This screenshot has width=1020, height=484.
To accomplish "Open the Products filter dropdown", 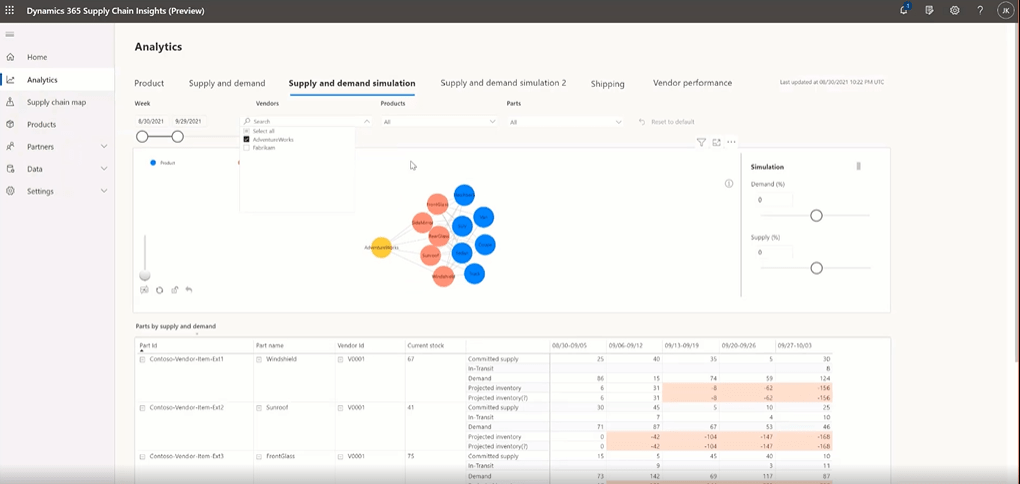I will point(438,122).
